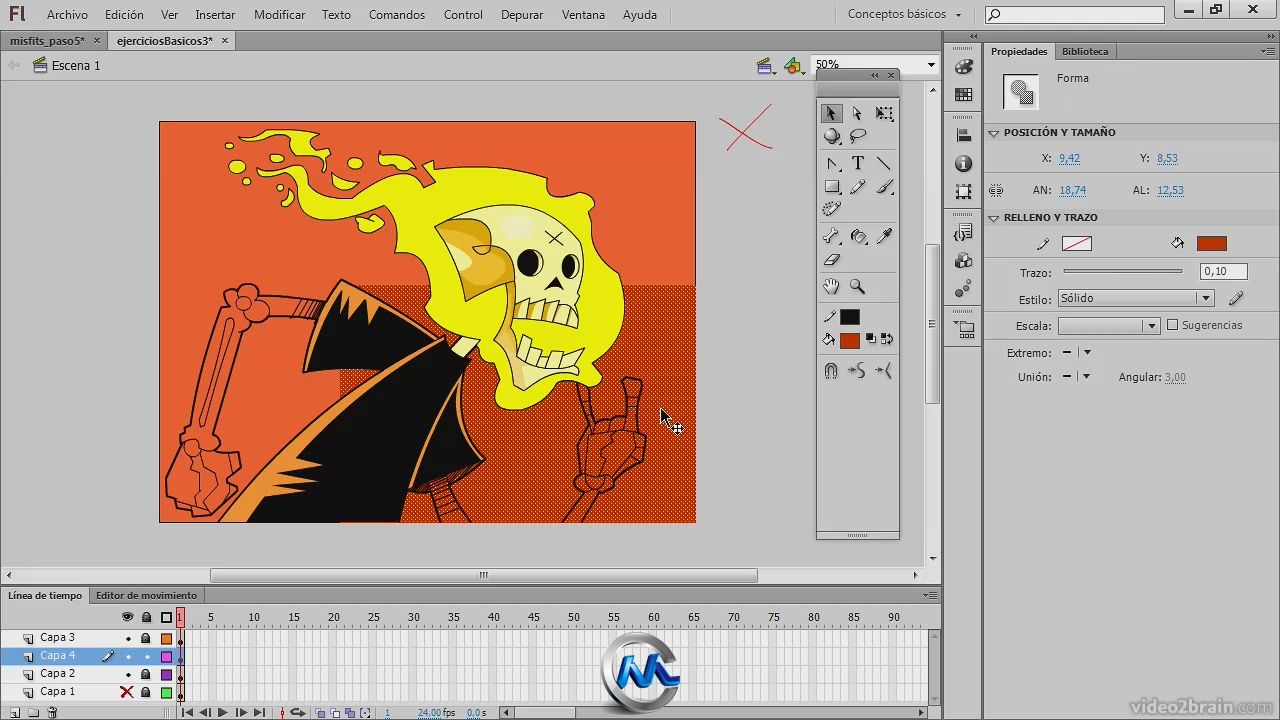Viewport: 1280px width, 720px height.
Task: Select the Free Transform tool
Action: click(884, 113)
